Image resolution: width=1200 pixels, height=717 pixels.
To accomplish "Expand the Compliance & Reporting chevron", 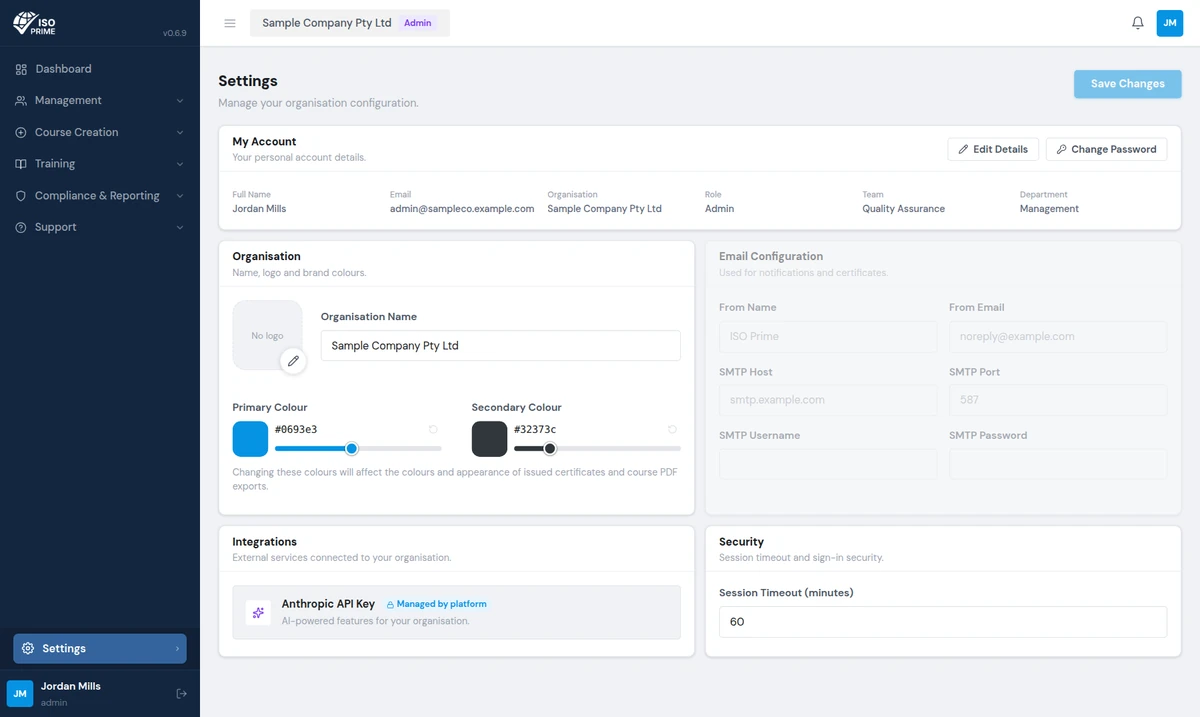I will click(x=180, y=196).
